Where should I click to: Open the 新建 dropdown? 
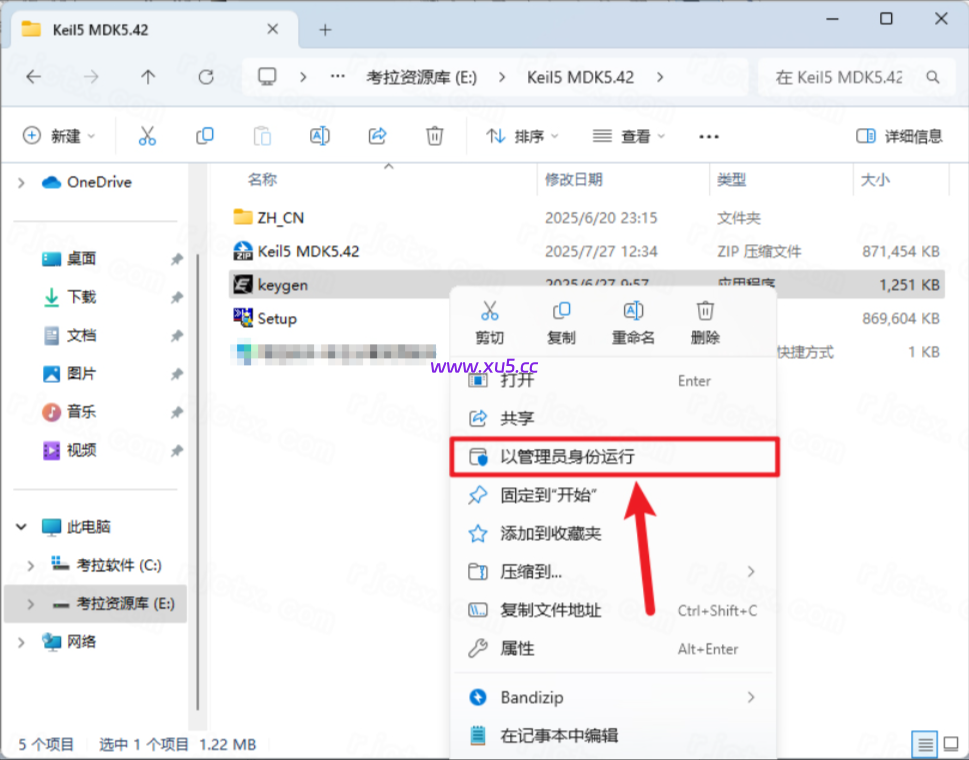tap(60, 135)
